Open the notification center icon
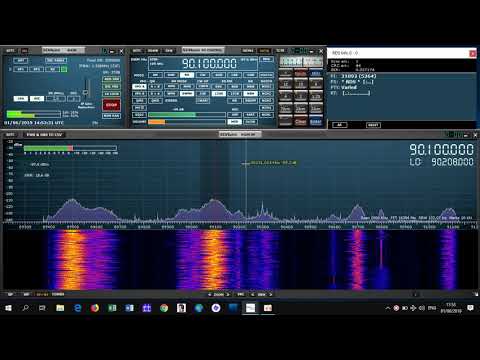 pyautogui.click(x=470, y=308)
